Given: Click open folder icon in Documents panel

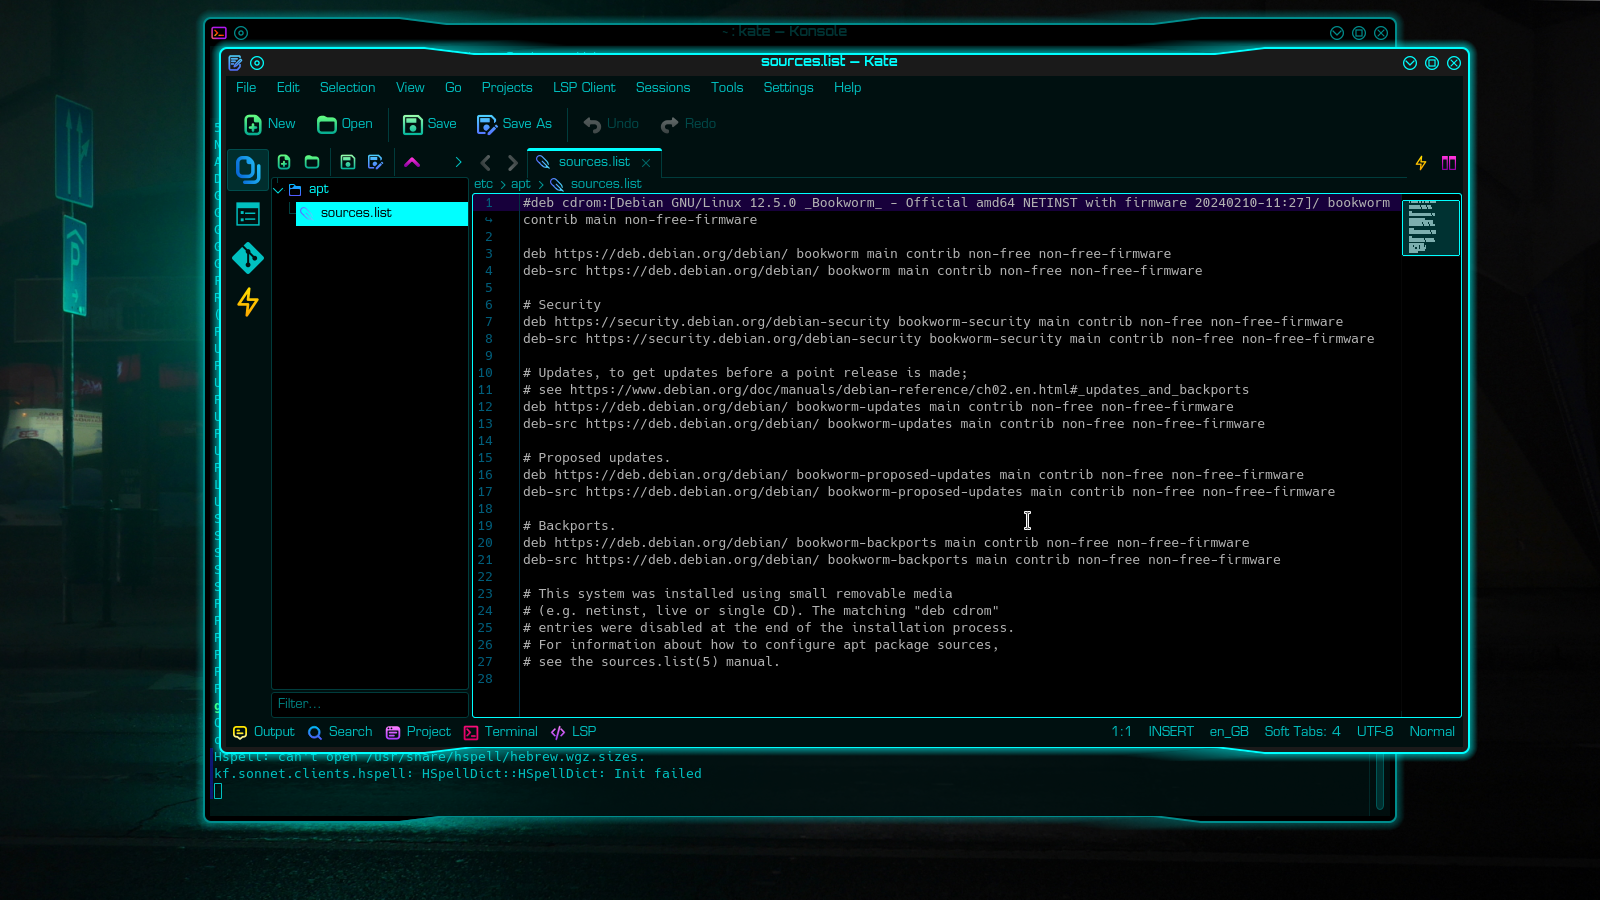Looking at the screenshot, I should (312, 162).
